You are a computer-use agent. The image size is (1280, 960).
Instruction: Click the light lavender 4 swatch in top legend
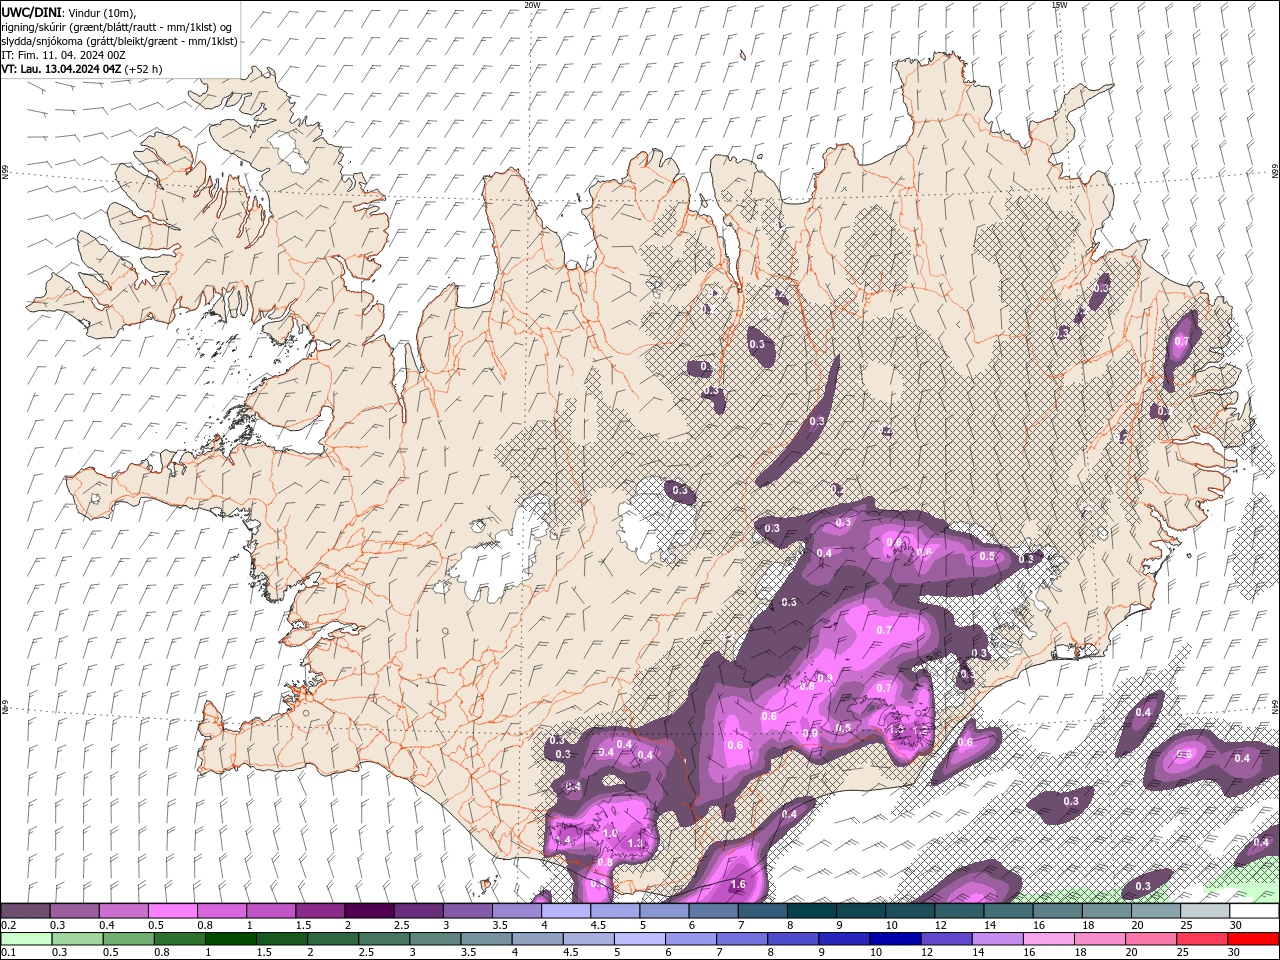[565, 911]
